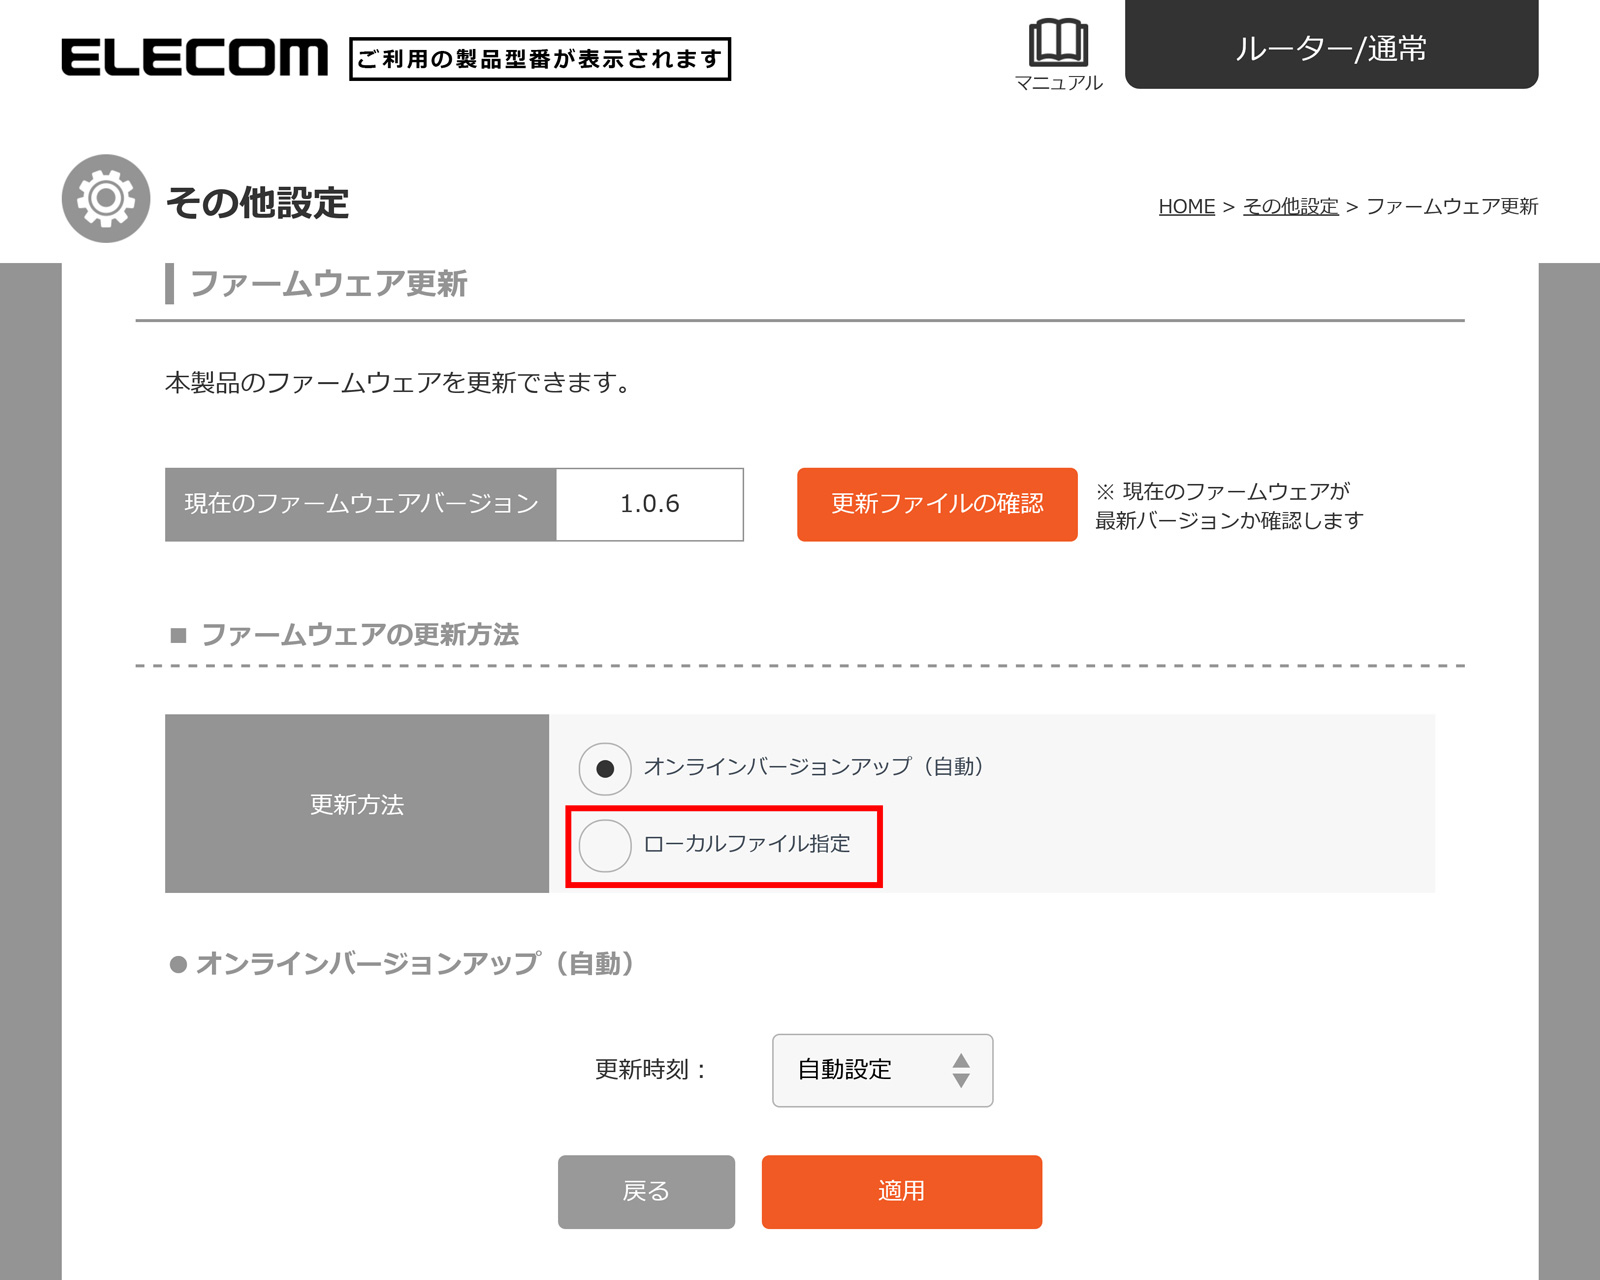Open その他設定 breadcrumb link
Image resolution: width=1600 pixels, height=1280 pixels.
[1290, 206]
